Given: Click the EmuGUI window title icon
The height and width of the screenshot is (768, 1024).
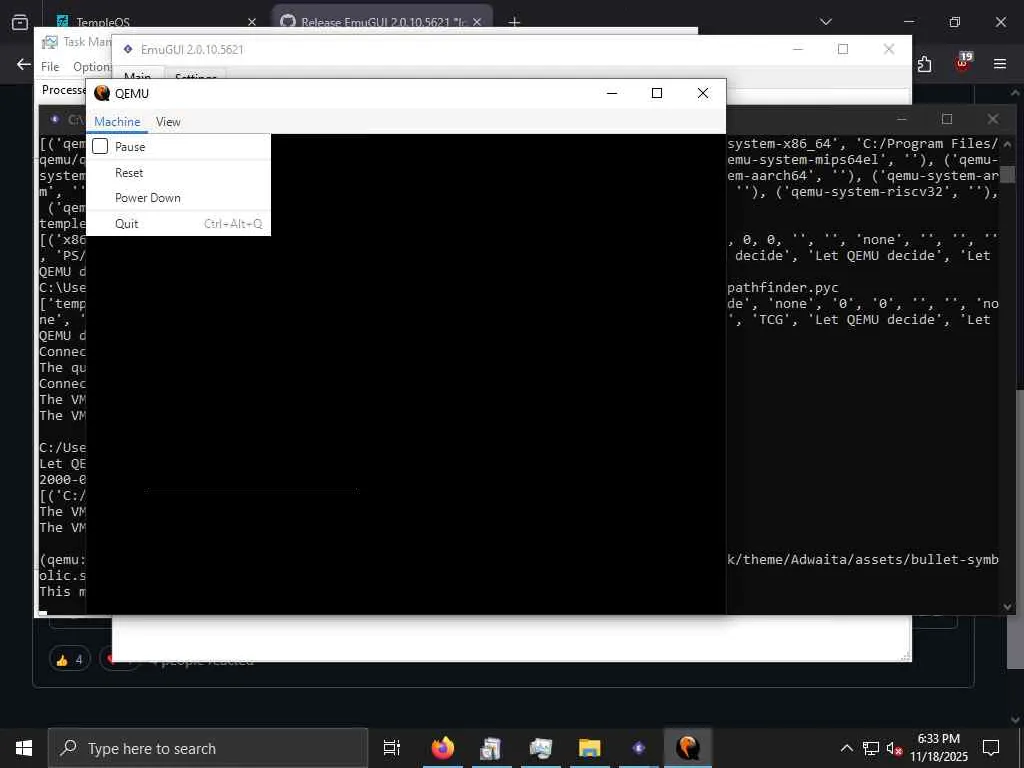Looking at the screenshot, I should pyautogui.click(x=128, y=49).
